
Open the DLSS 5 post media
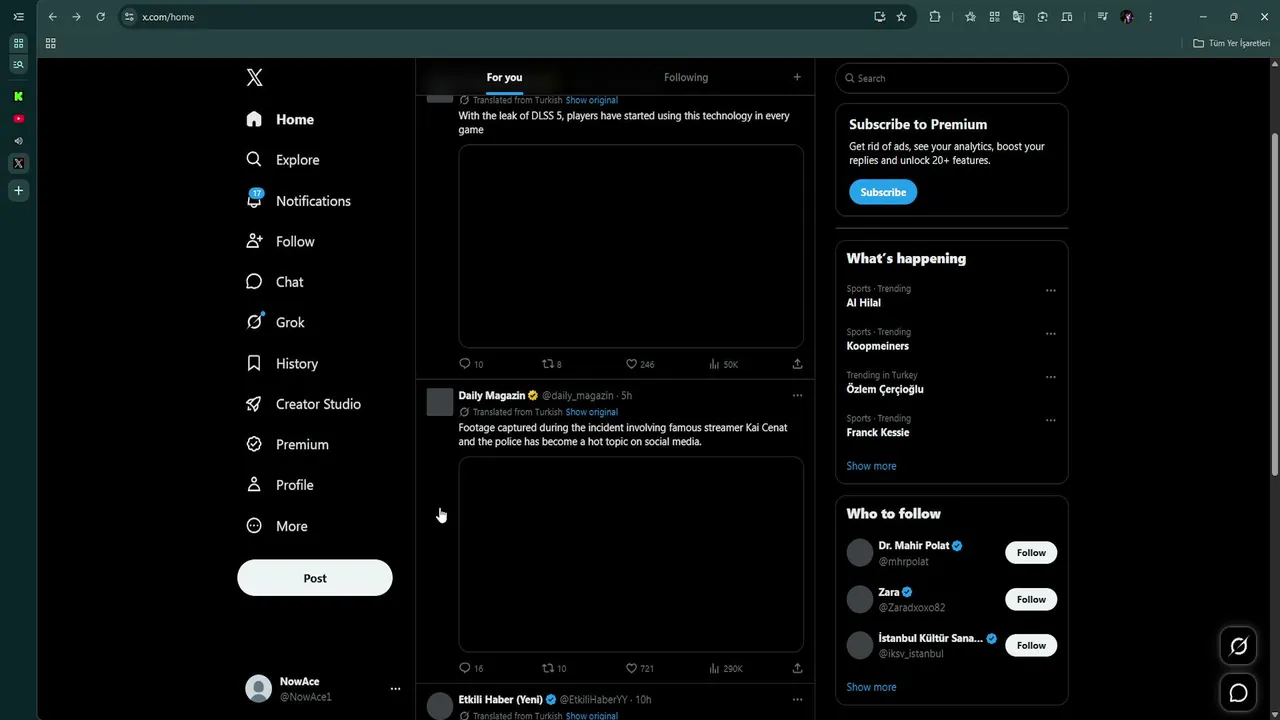click(631, 246)
